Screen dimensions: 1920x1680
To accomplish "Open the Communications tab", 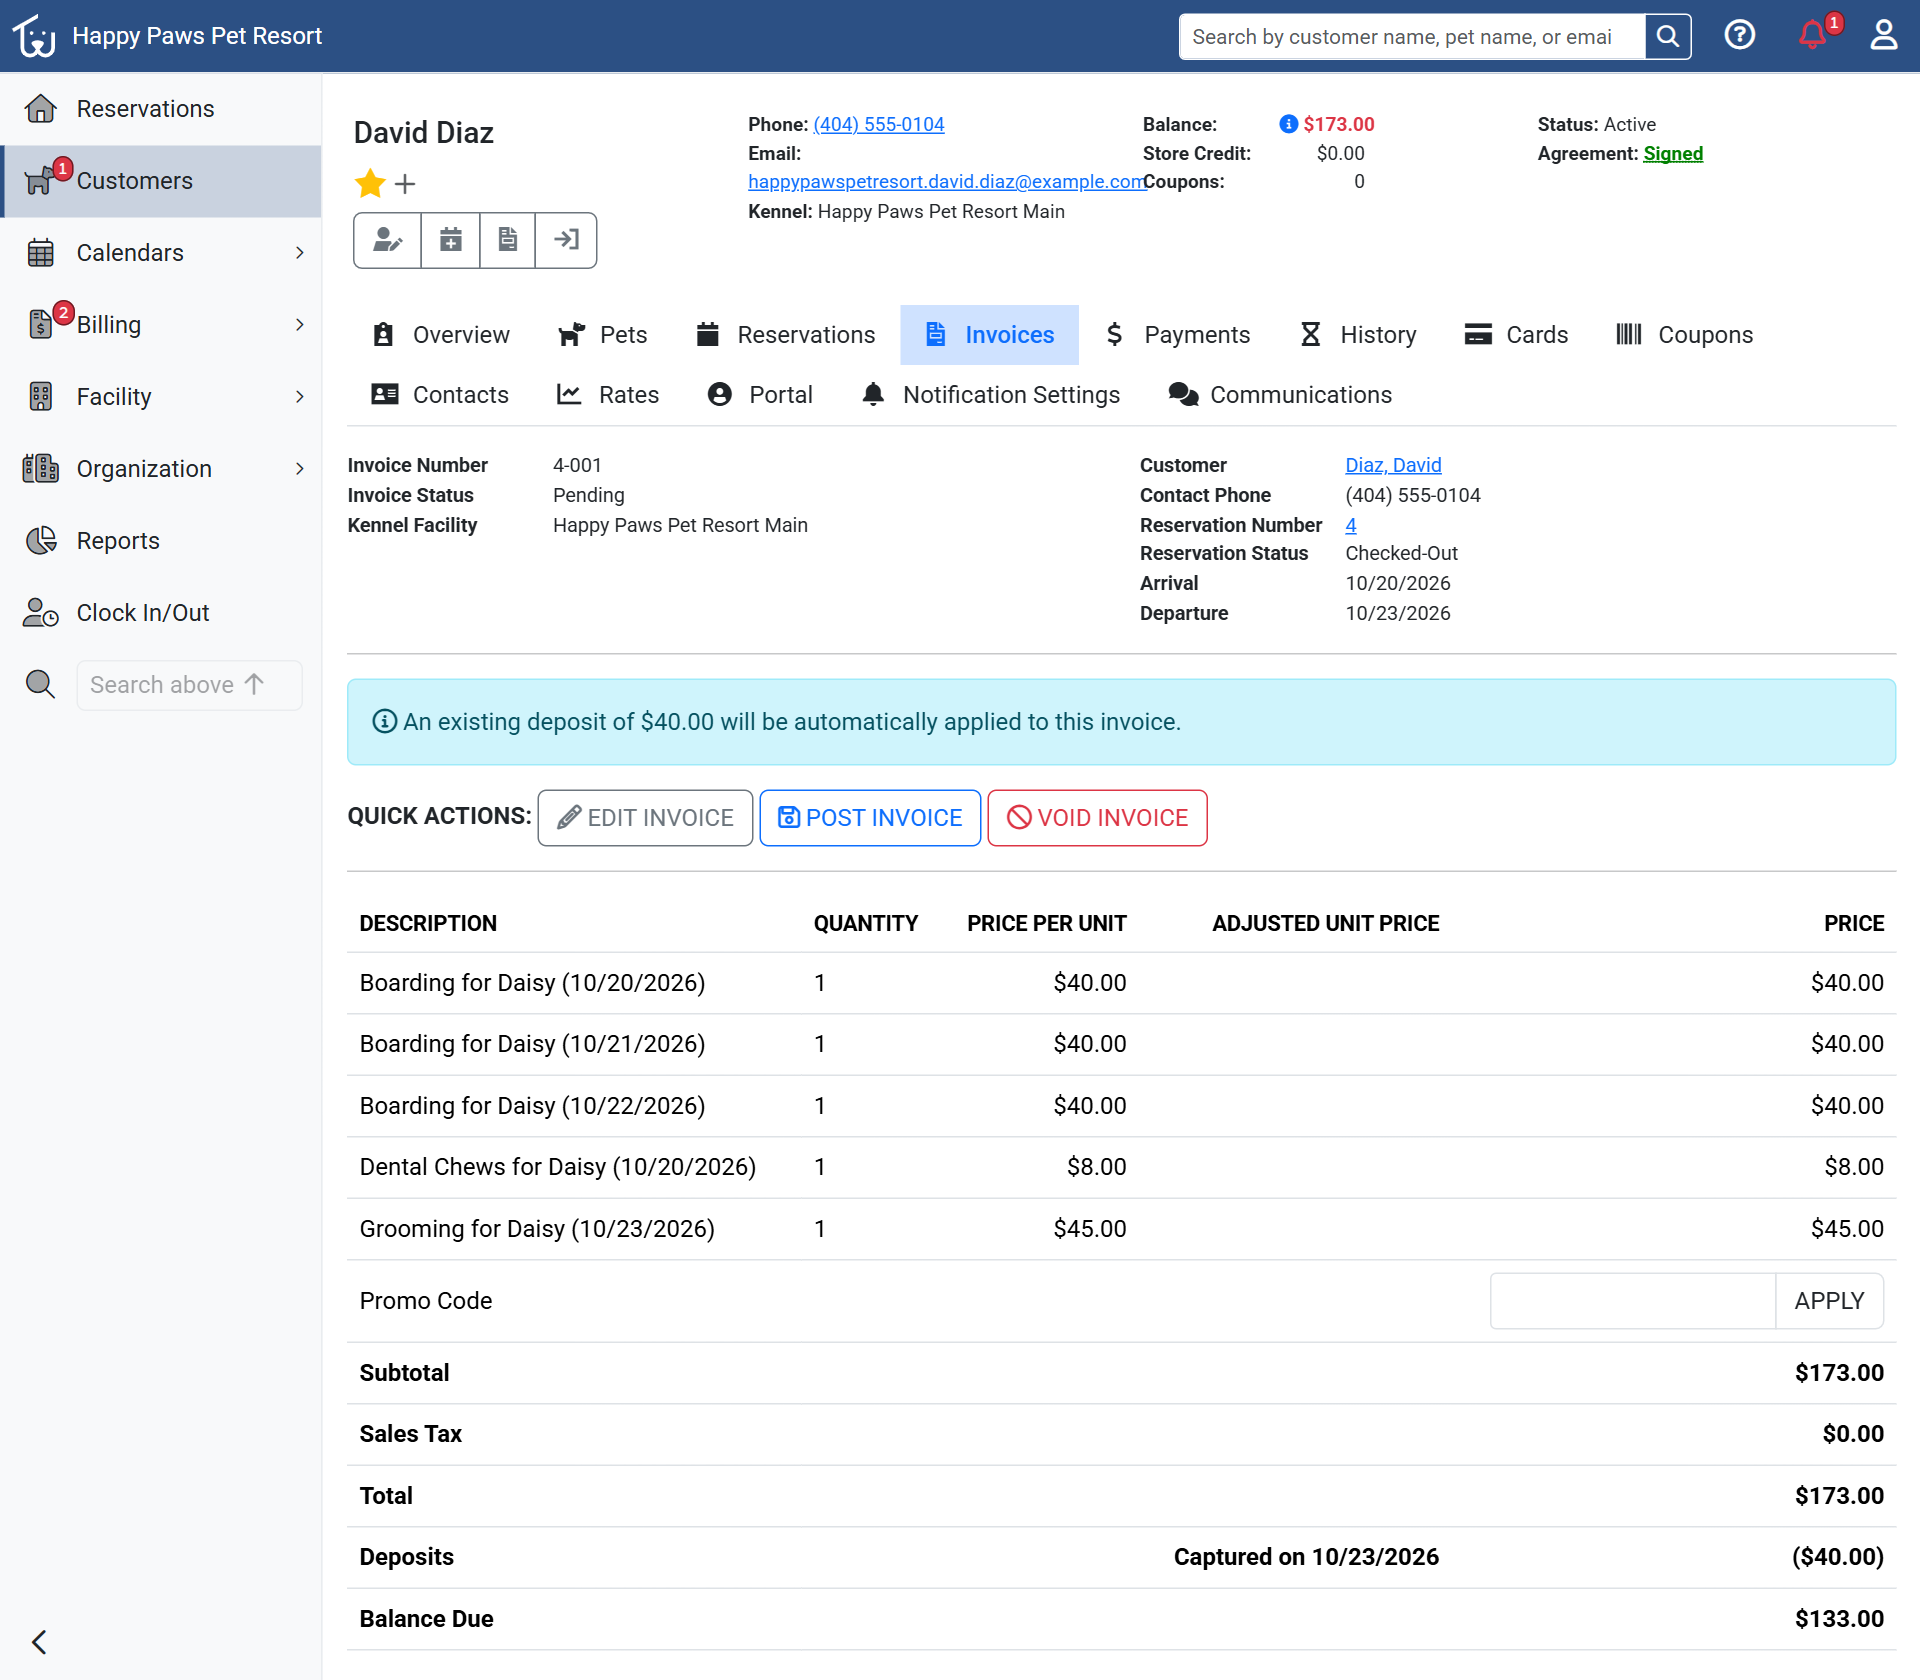I will click(x=1280, y=395).
